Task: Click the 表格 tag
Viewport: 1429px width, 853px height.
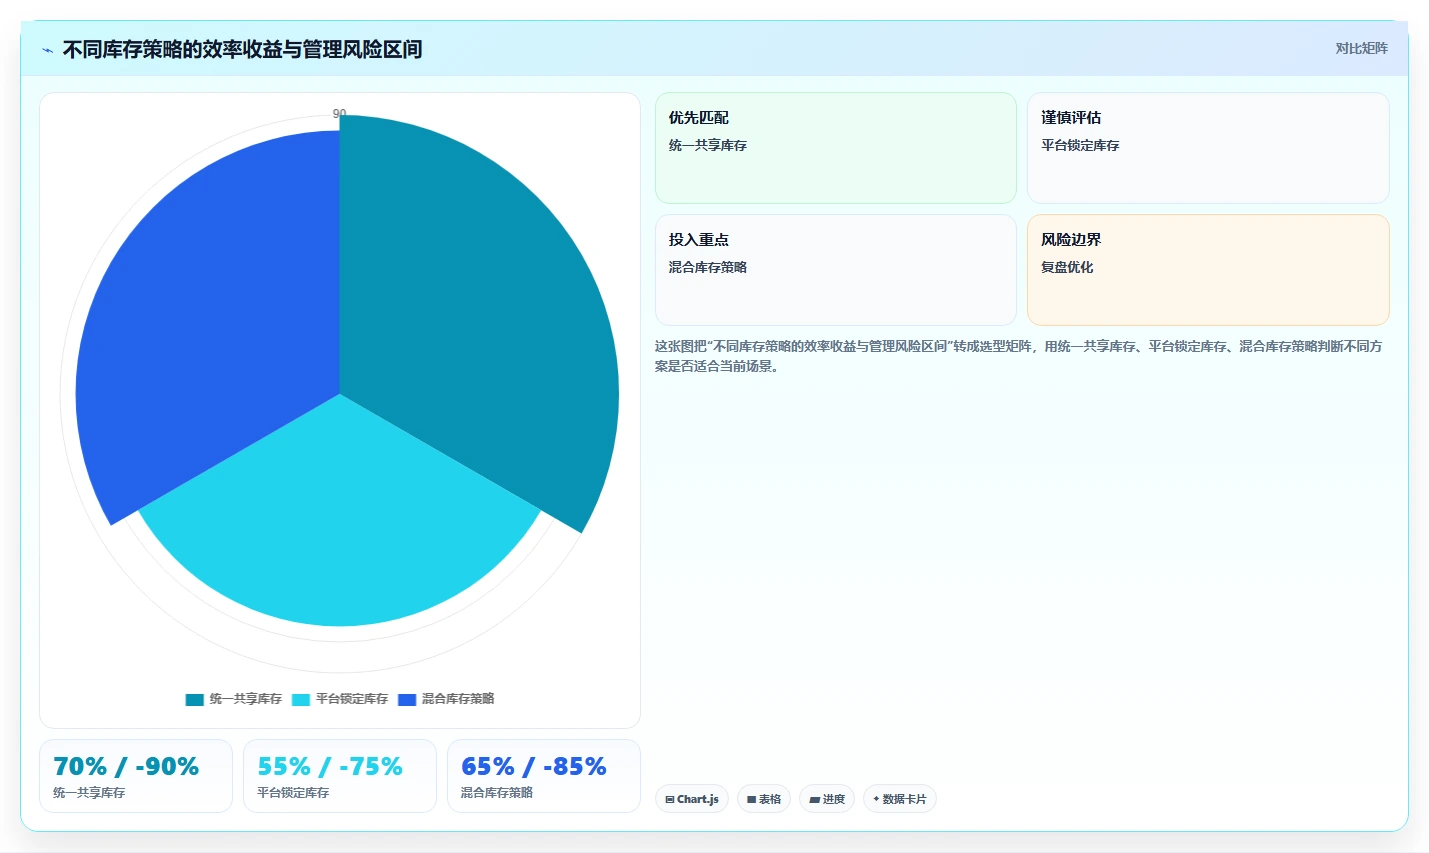Action: coord(764,799)
